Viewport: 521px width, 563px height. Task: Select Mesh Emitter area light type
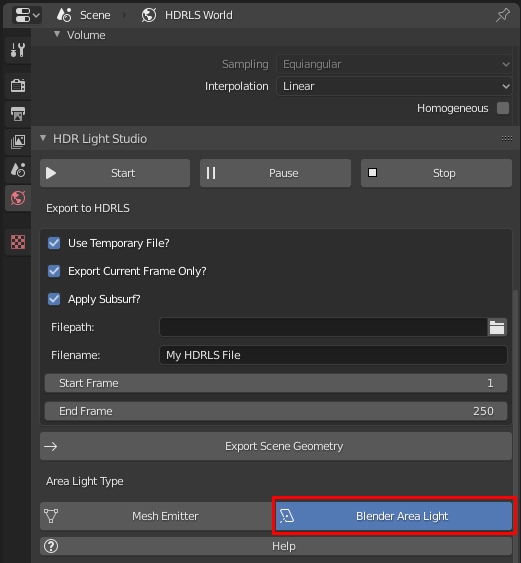click(x=158, y=516)
